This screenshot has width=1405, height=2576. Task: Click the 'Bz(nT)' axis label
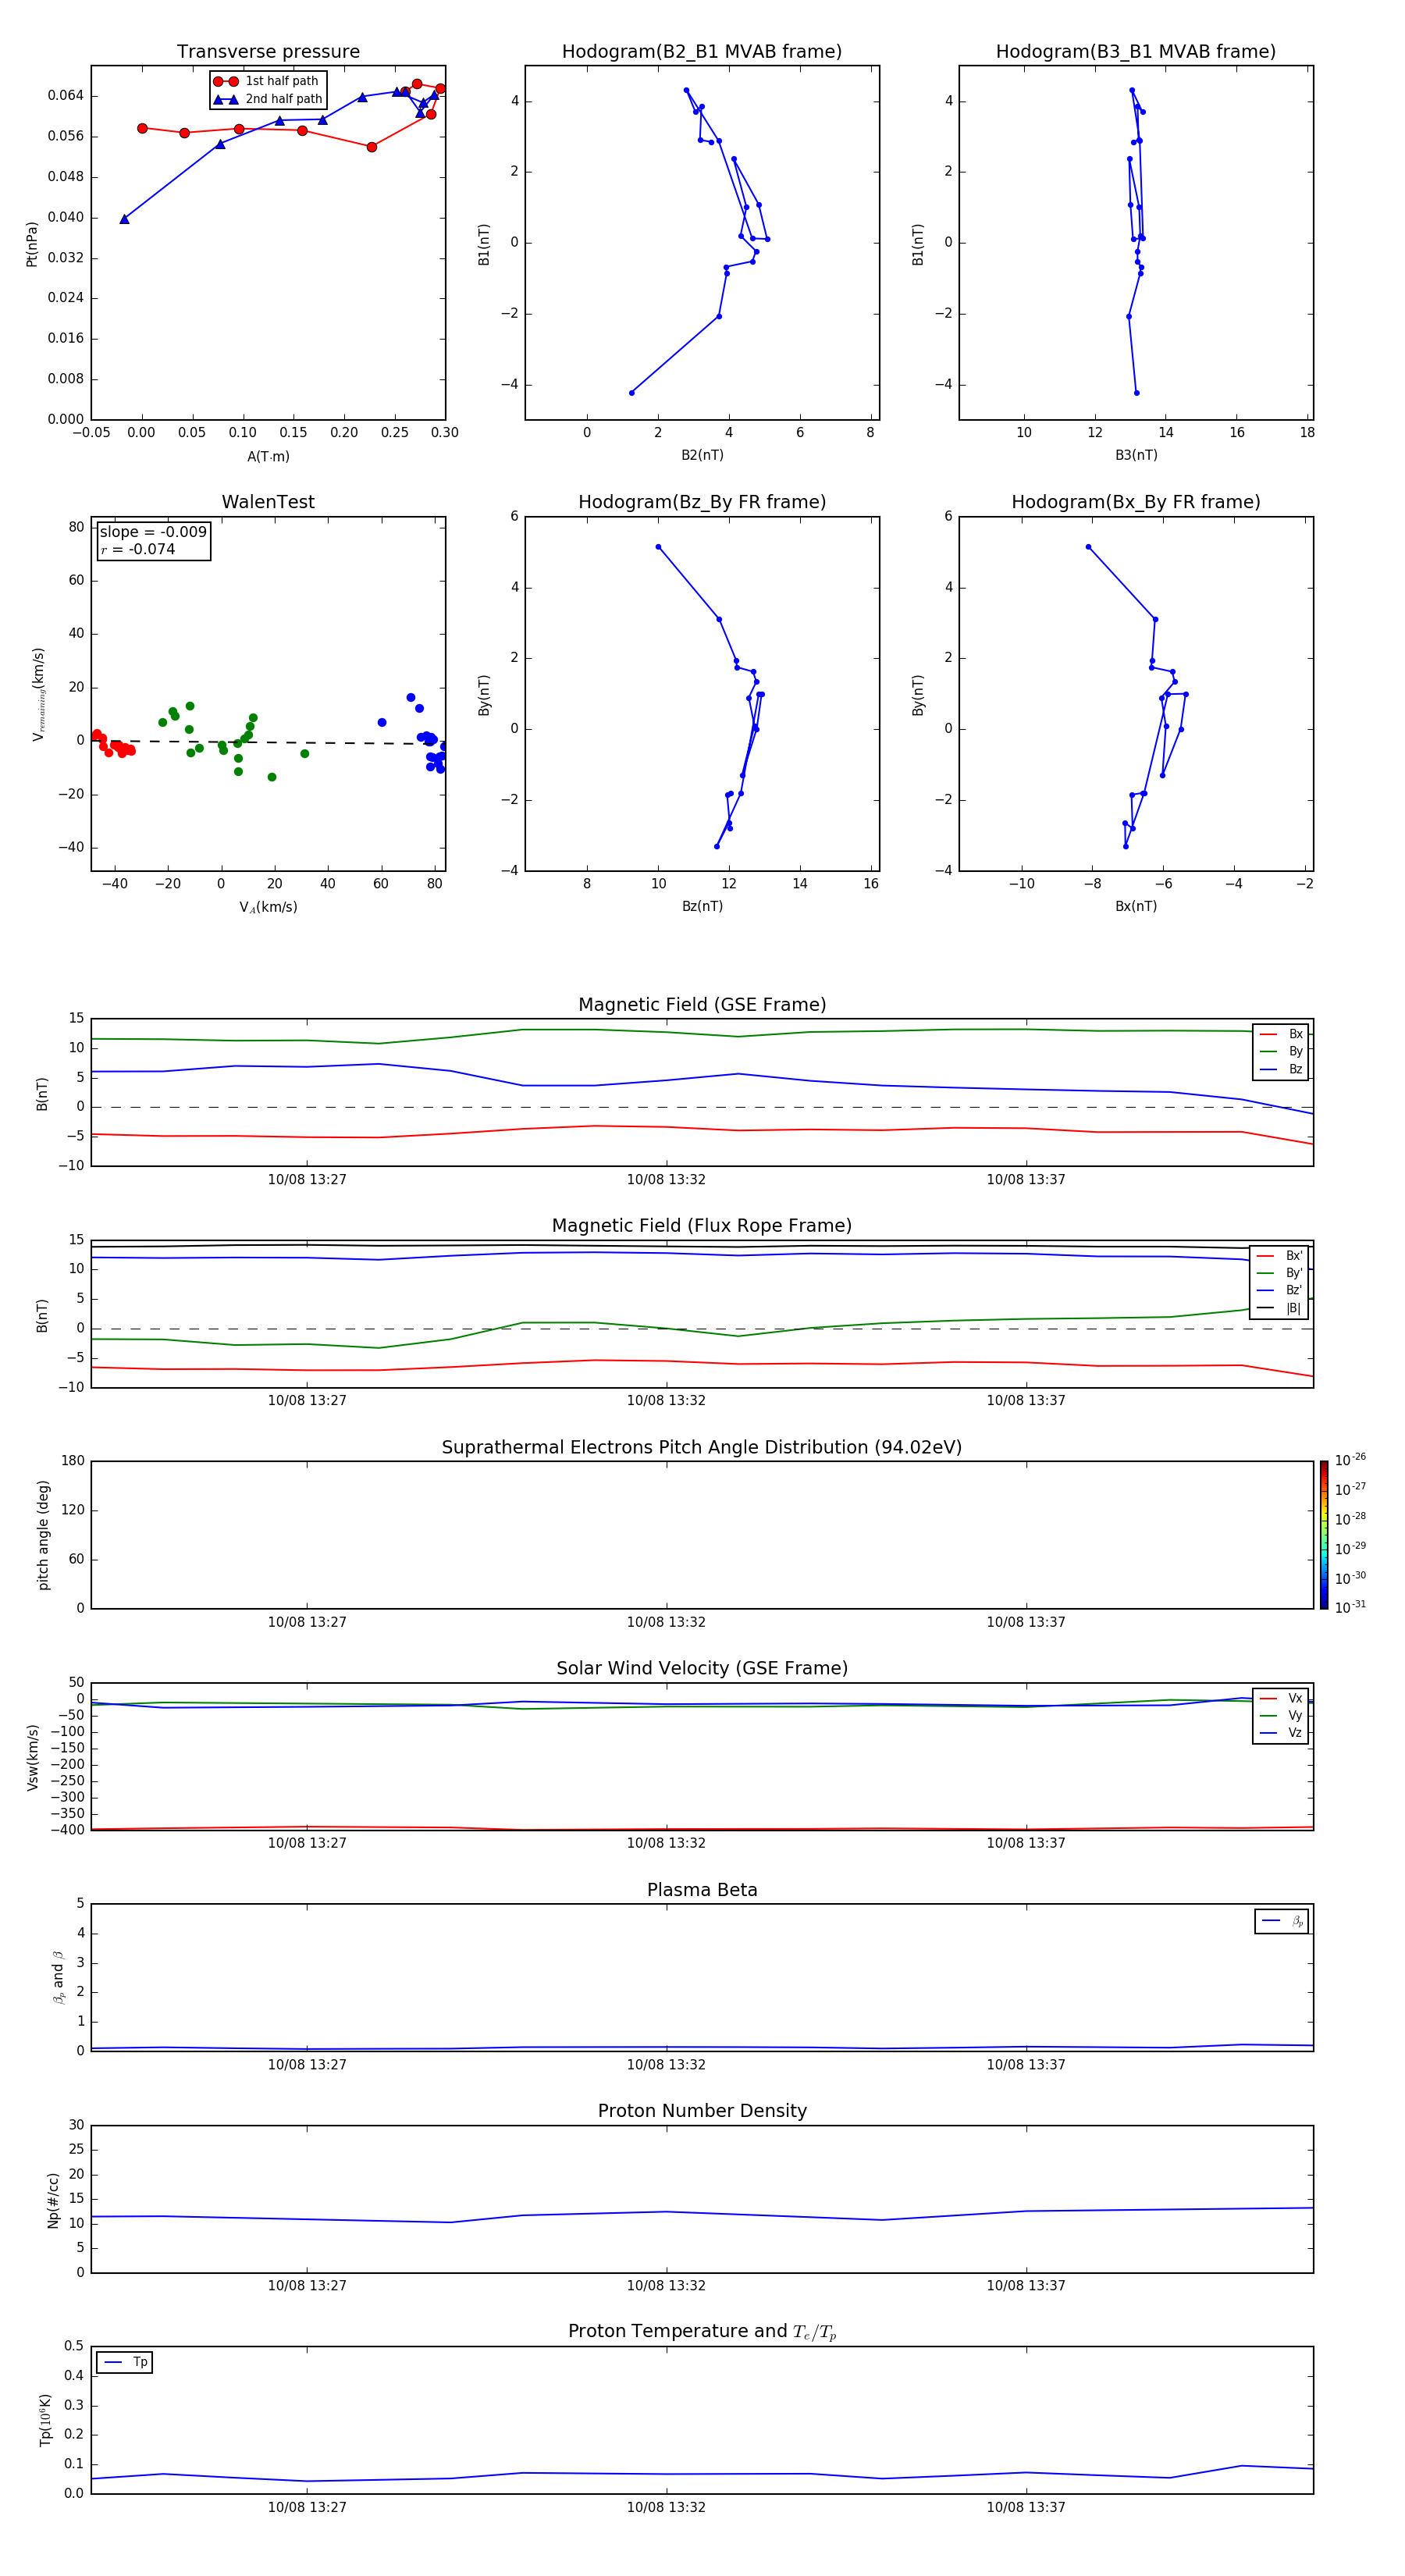pyautogui.click(x=702, y=906)
